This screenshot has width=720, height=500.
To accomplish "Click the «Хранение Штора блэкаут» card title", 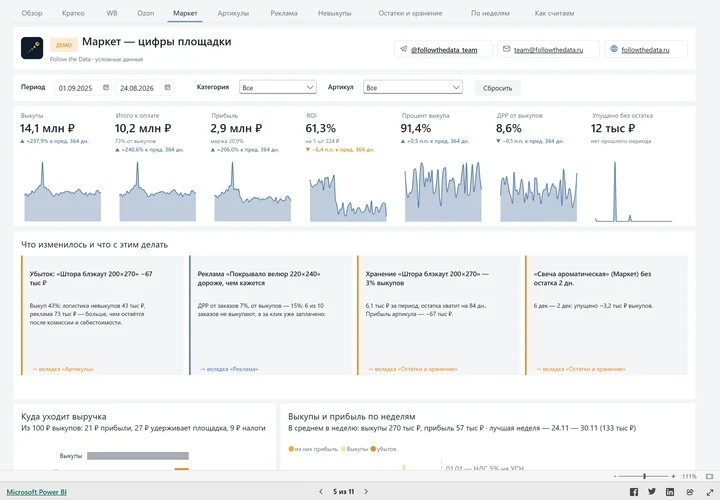I will tap(427, 278).
